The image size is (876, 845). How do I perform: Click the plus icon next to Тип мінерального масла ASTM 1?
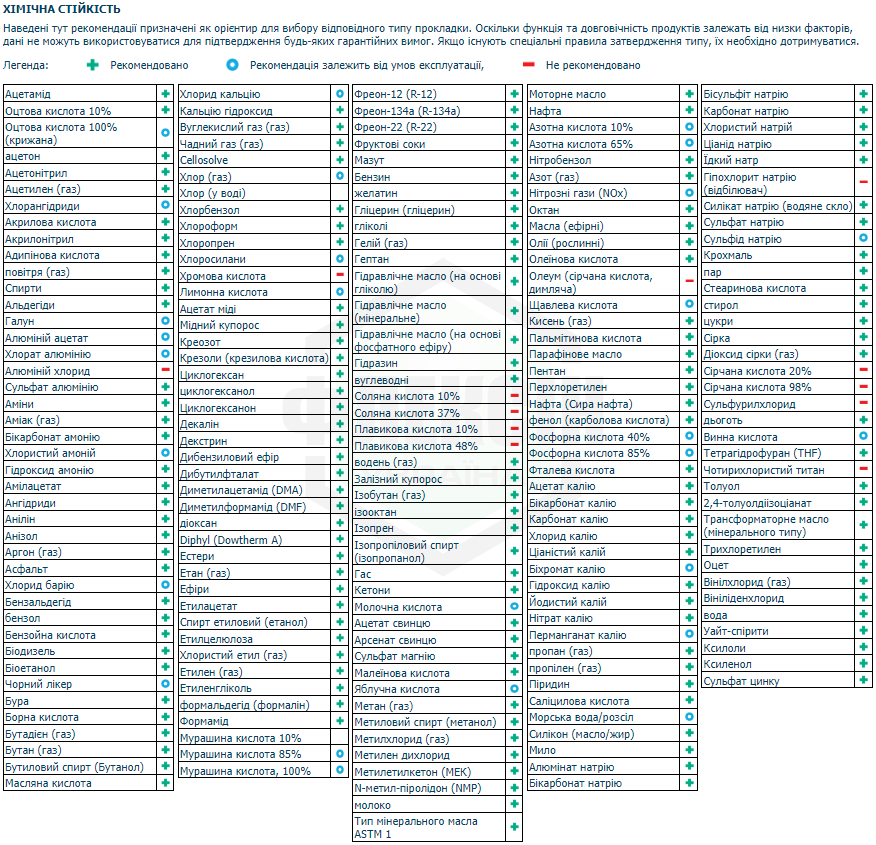pos(515,827)
